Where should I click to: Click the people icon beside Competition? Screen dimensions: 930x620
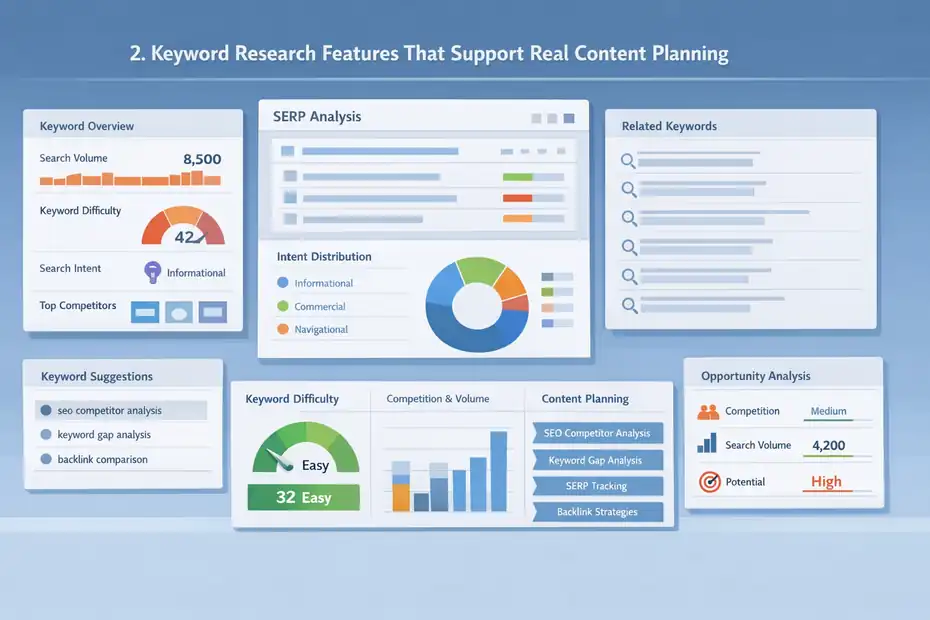[708, 411]
